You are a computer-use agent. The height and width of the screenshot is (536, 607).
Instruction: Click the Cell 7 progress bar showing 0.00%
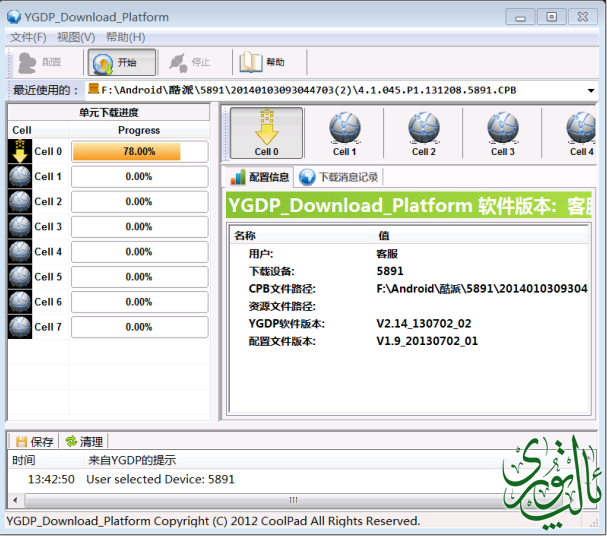[x=140, y=327]
